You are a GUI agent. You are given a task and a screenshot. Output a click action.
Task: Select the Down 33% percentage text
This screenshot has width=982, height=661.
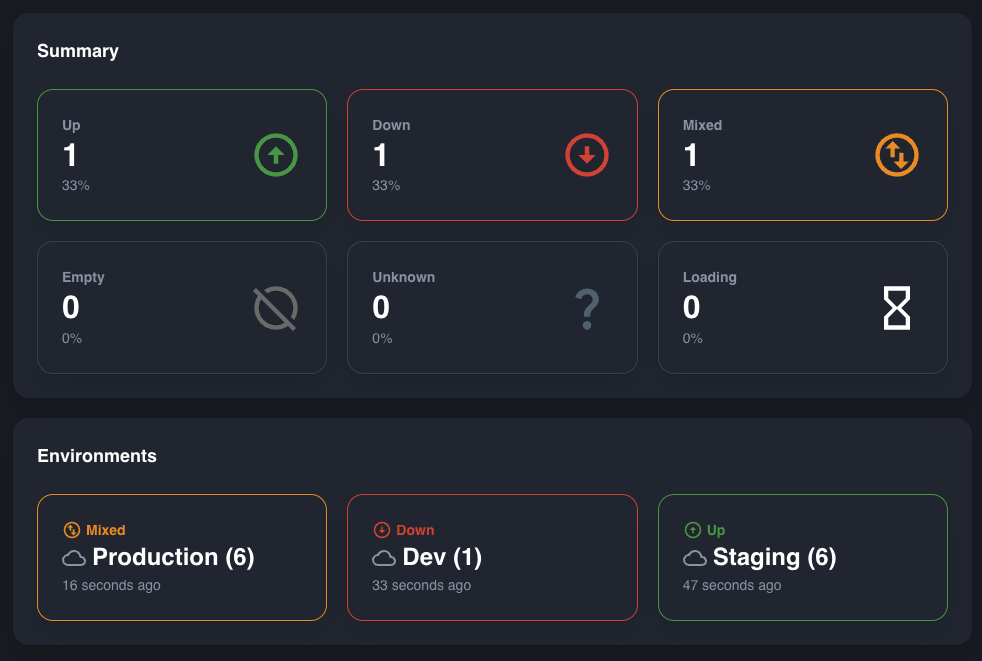click(x=386, y=185)
